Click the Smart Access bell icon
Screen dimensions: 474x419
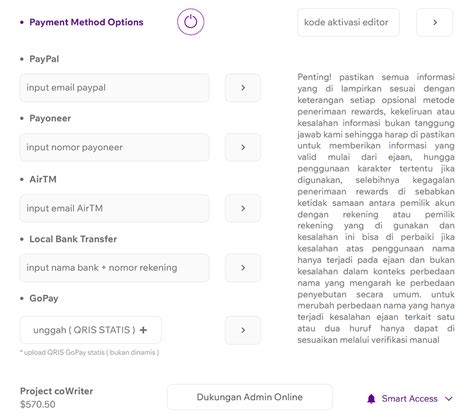[x=371, y=399]
